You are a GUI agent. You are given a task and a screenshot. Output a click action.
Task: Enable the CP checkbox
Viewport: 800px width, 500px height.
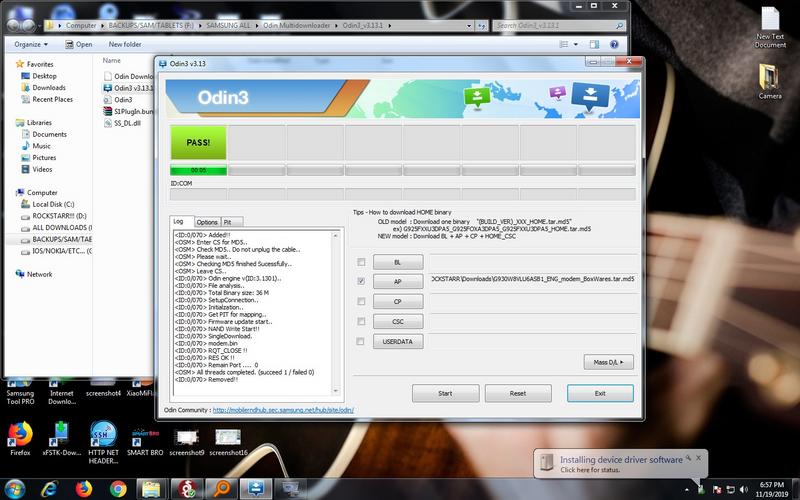(361, 301)
